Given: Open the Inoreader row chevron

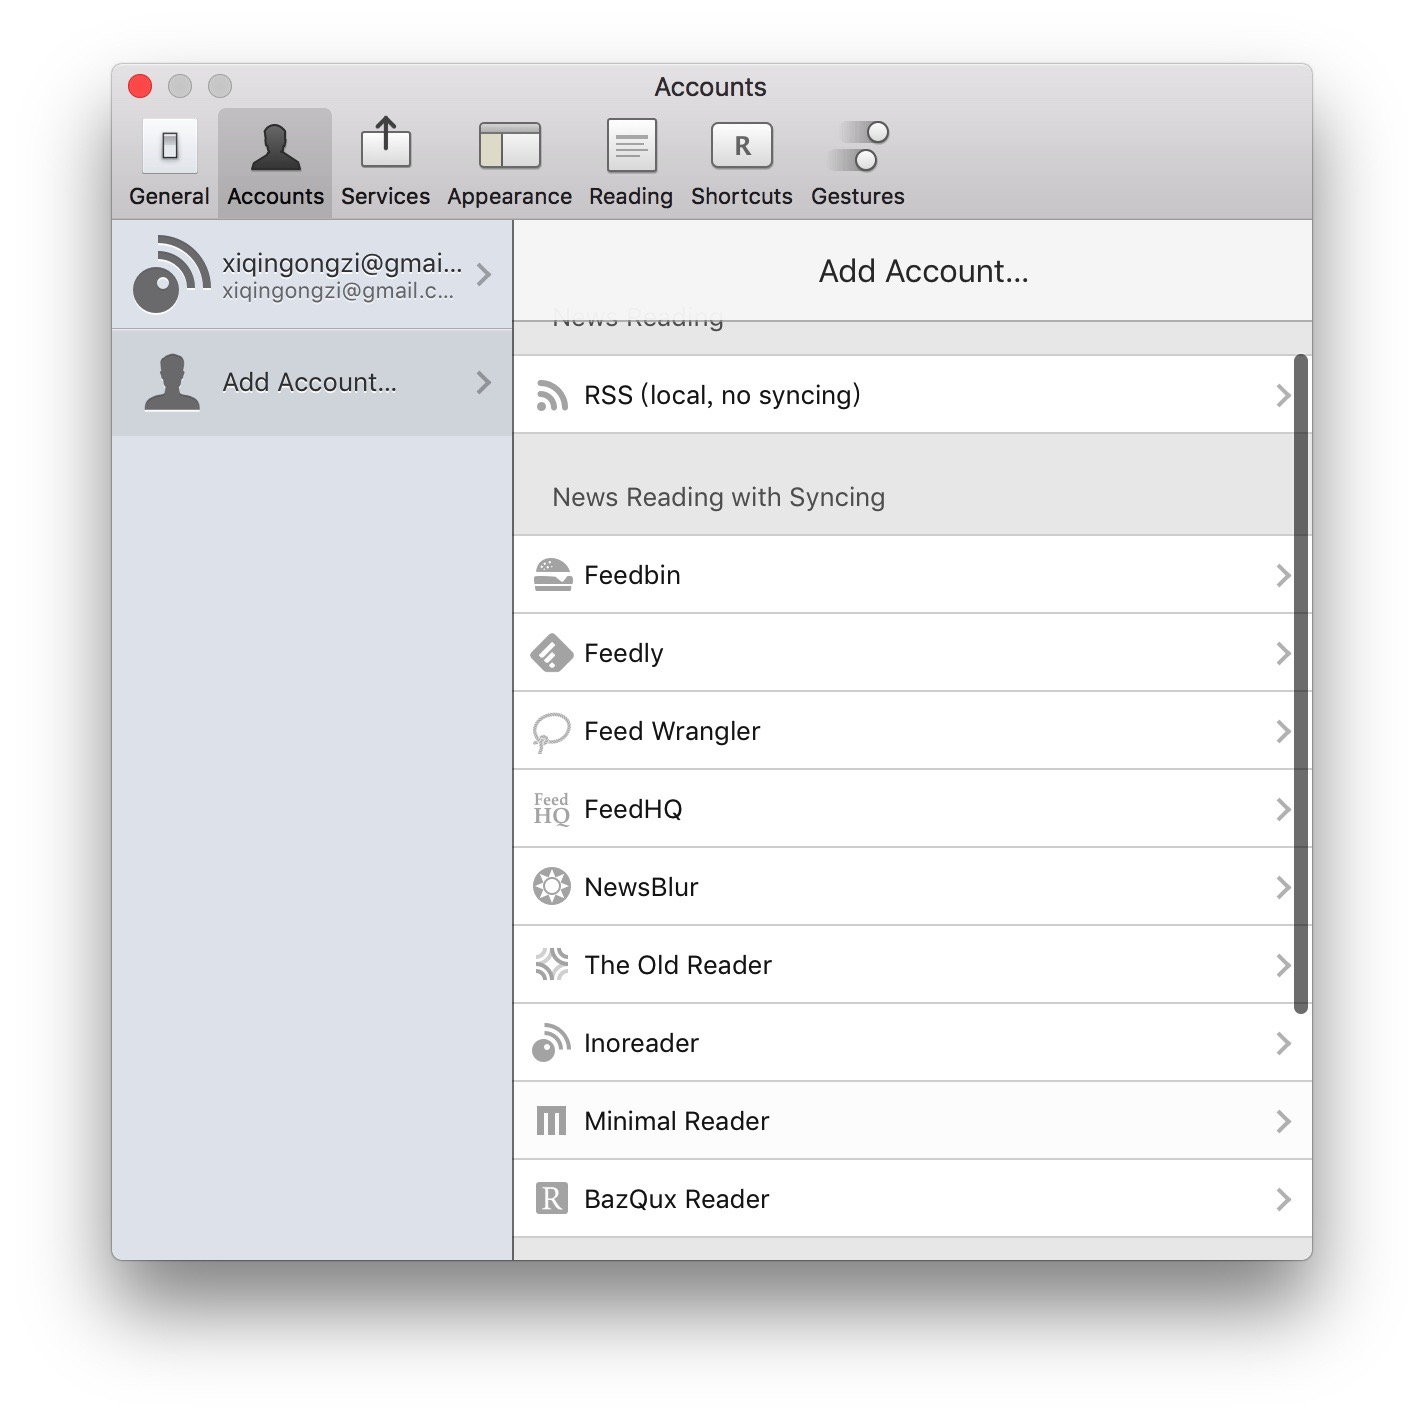Looking at the screenshot, I should click(x=1283, y=1043).
